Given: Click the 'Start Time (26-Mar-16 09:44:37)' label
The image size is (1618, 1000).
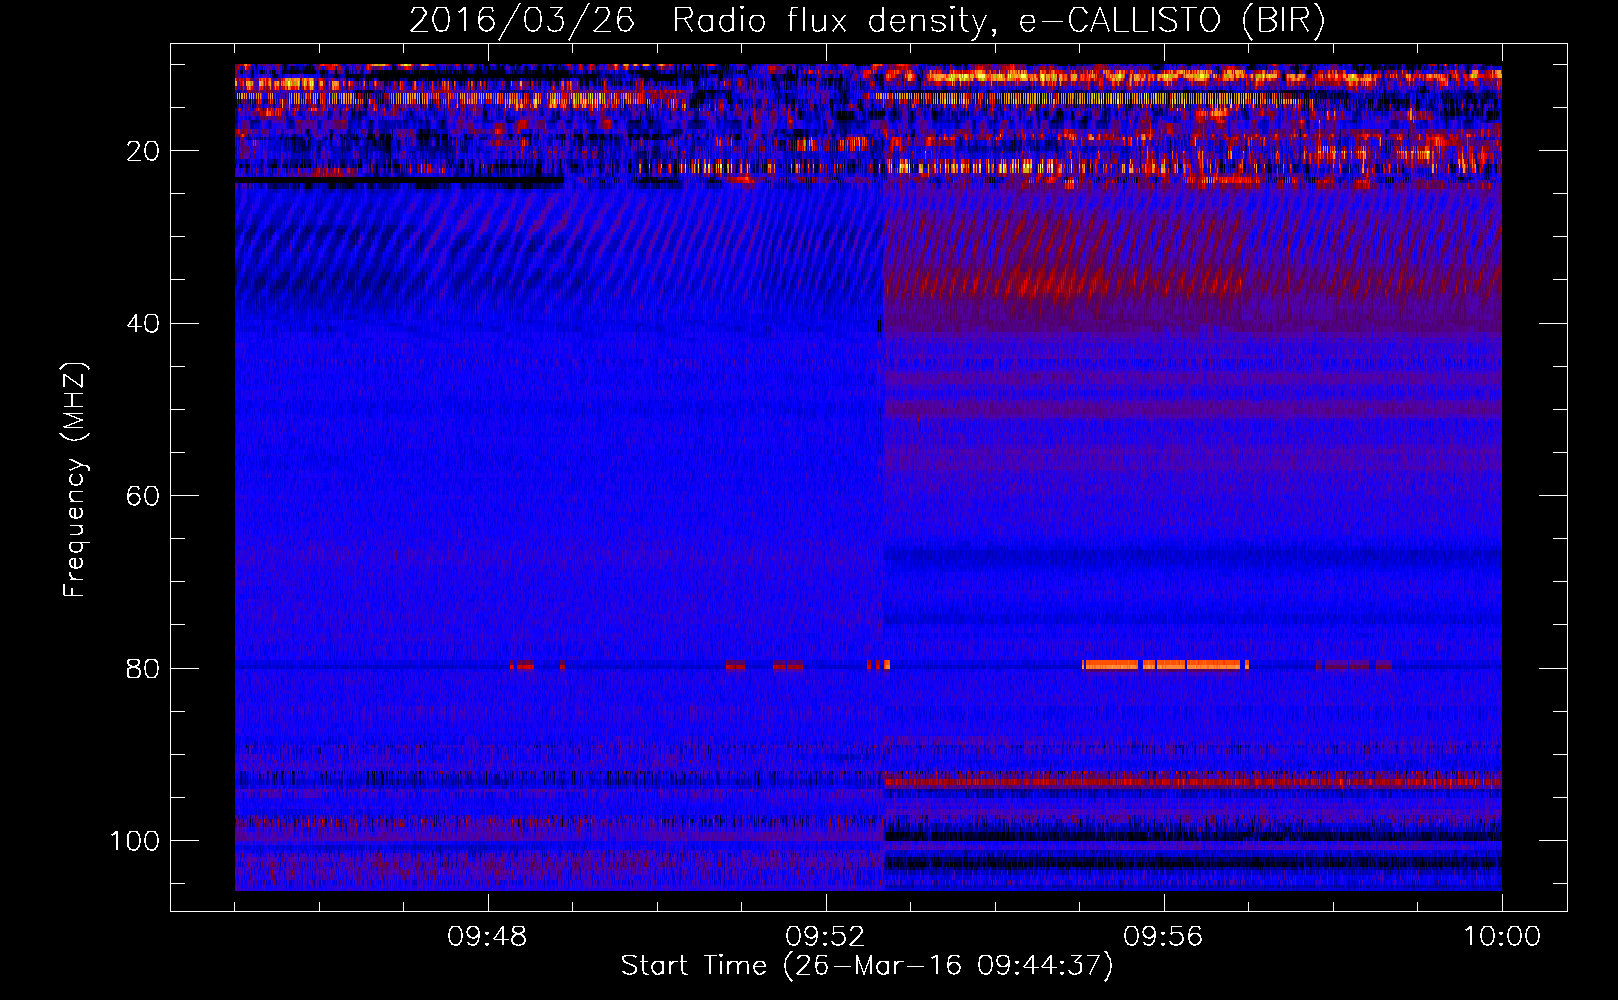Looking at the screenshot, I should pos(867,966).
